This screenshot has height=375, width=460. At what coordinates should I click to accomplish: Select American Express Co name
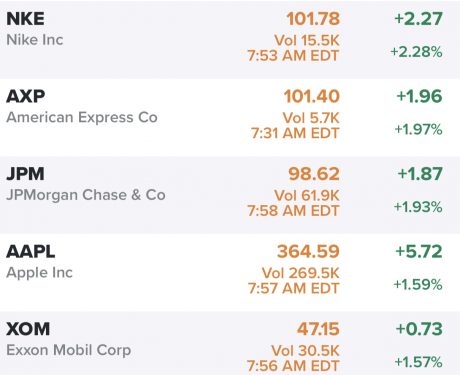[x=82, y=117]
